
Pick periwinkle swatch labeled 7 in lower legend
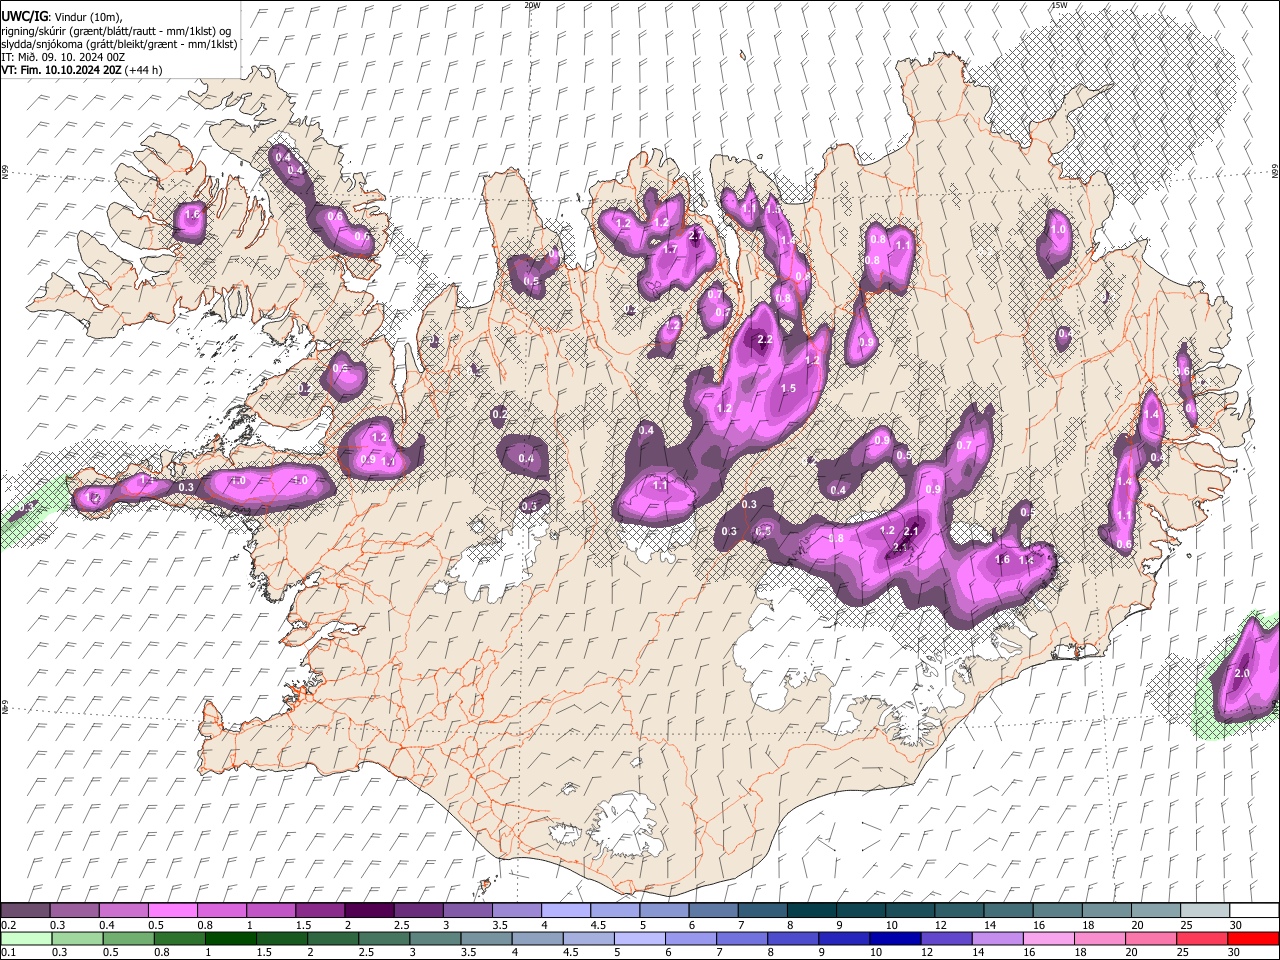[742, 938]
